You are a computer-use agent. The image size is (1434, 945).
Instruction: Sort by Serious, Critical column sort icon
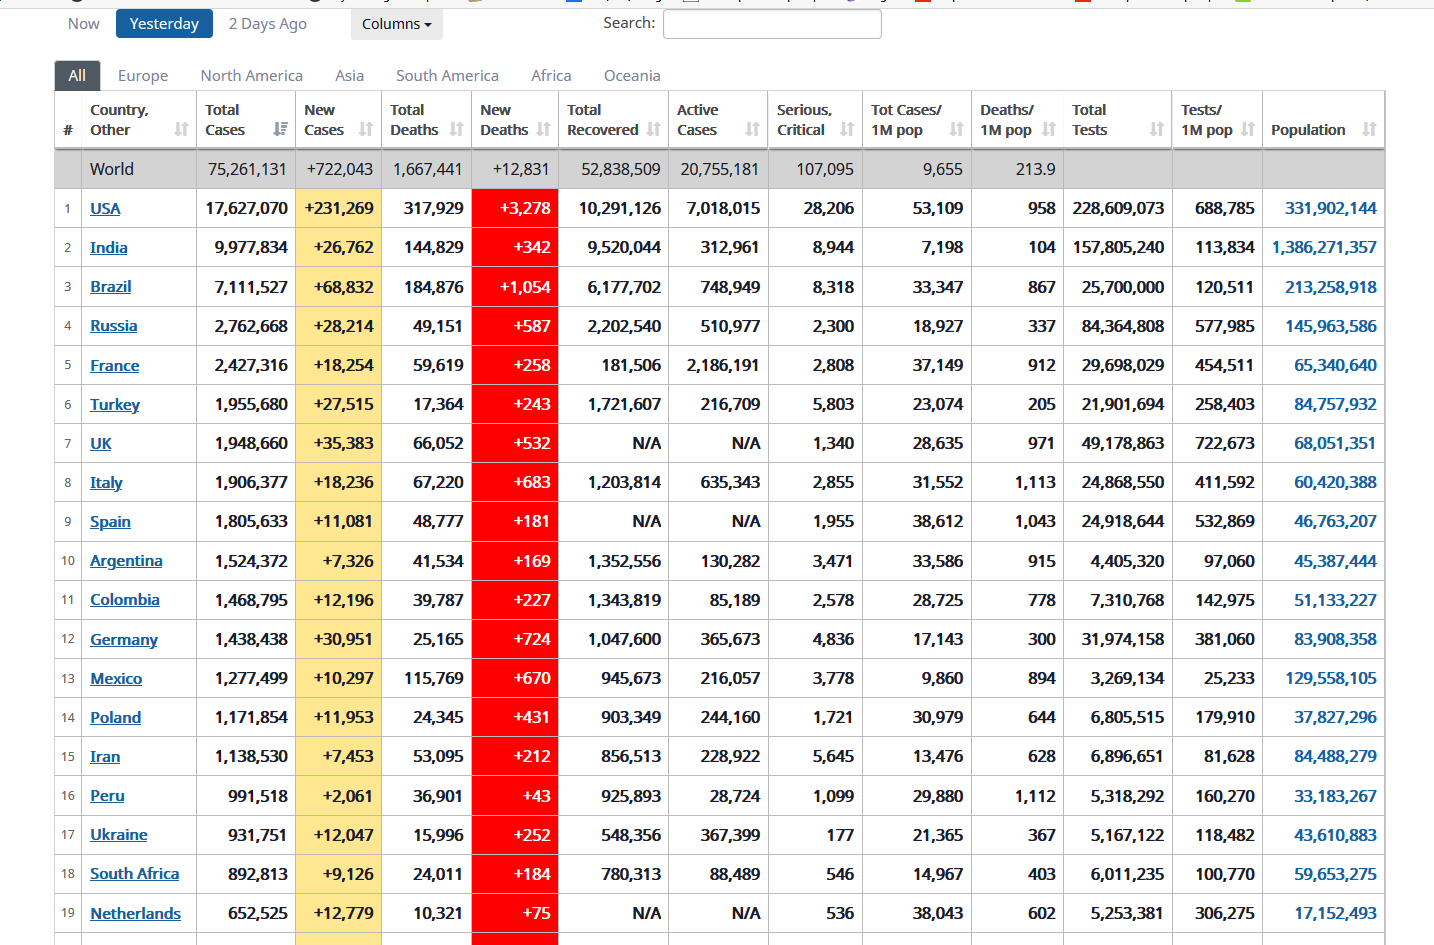(x=847, y=129)
